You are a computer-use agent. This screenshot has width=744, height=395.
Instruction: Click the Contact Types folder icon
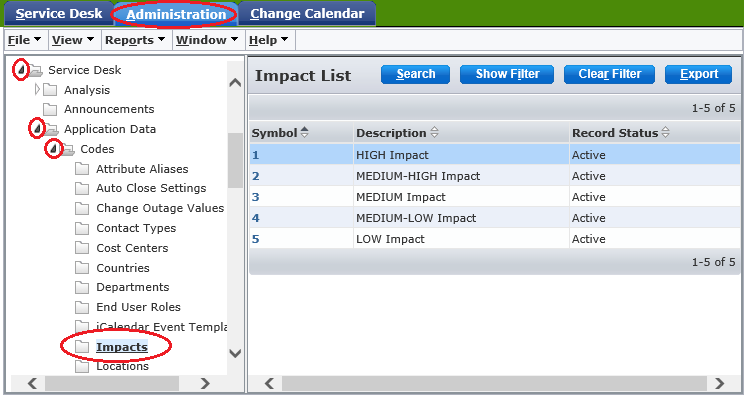(x=82, y=228)
